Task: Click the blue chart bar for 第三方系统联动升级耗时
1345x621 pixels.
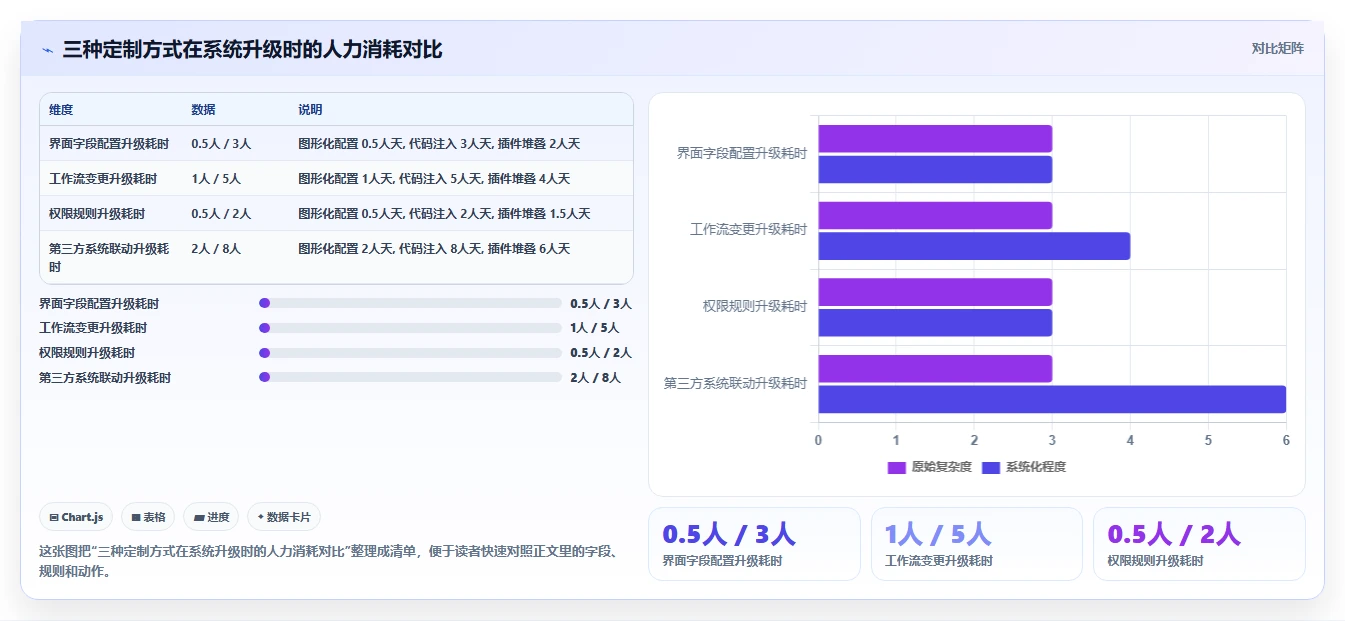Action: coord(1052,399)
